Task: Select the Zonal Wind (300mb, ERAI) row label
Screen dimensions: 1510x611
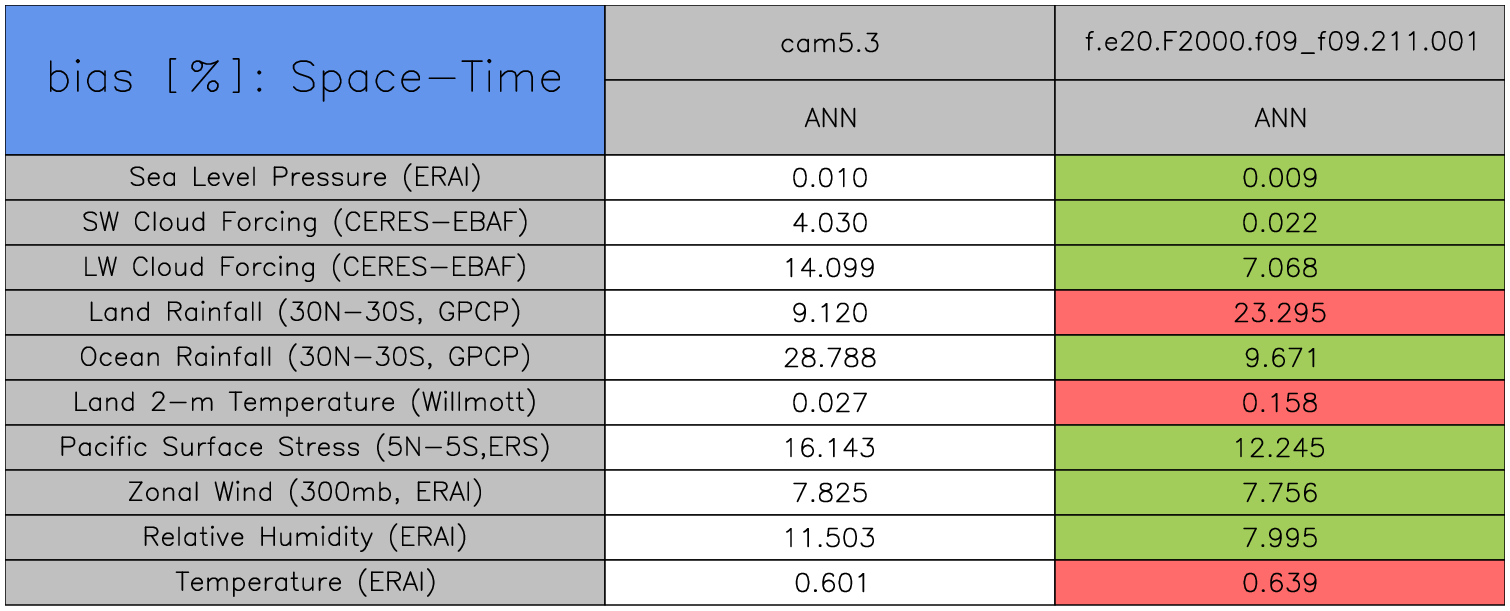Action: click(x=304, y=493)
